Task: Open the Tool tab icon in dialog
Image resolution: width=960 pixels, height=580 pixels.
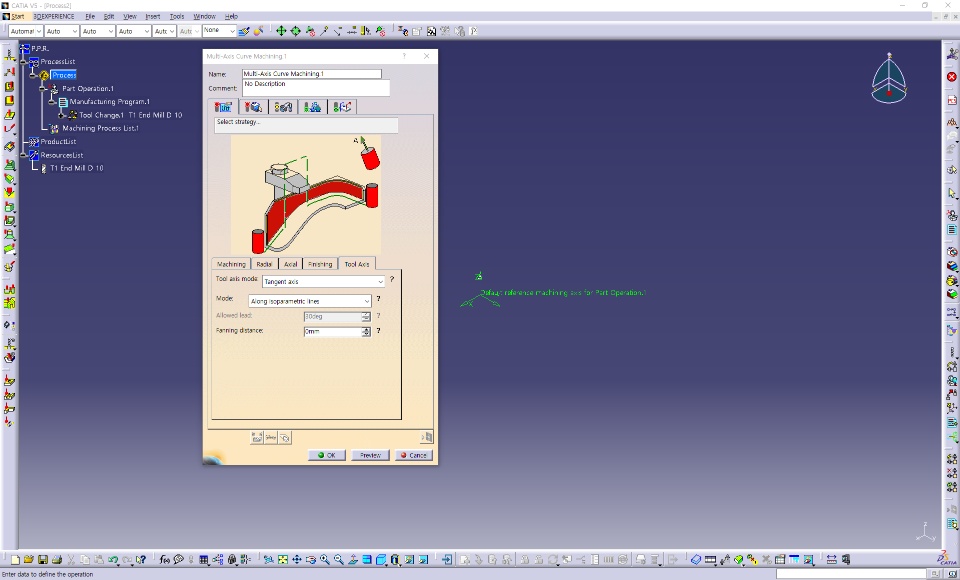Action: (283, 107)
